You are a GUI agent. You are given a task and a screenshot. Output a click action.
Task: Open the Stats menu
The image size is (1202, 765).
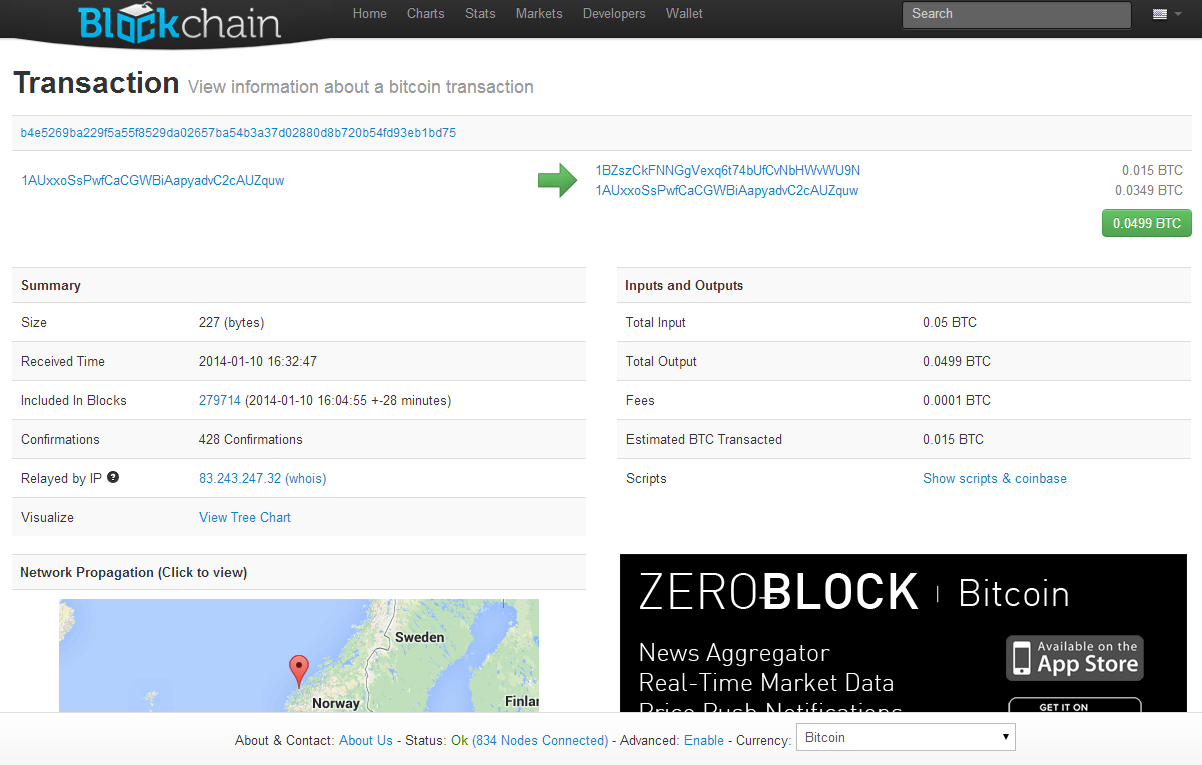click(480, 14)
